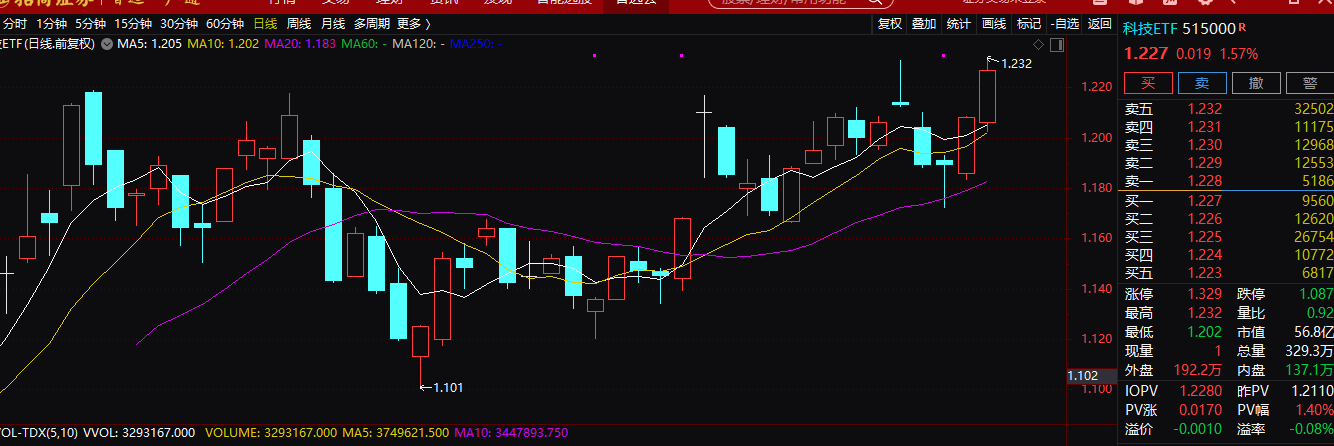
Task: Click the 总量 value 329.3万
Action: tap(1312, 351)
